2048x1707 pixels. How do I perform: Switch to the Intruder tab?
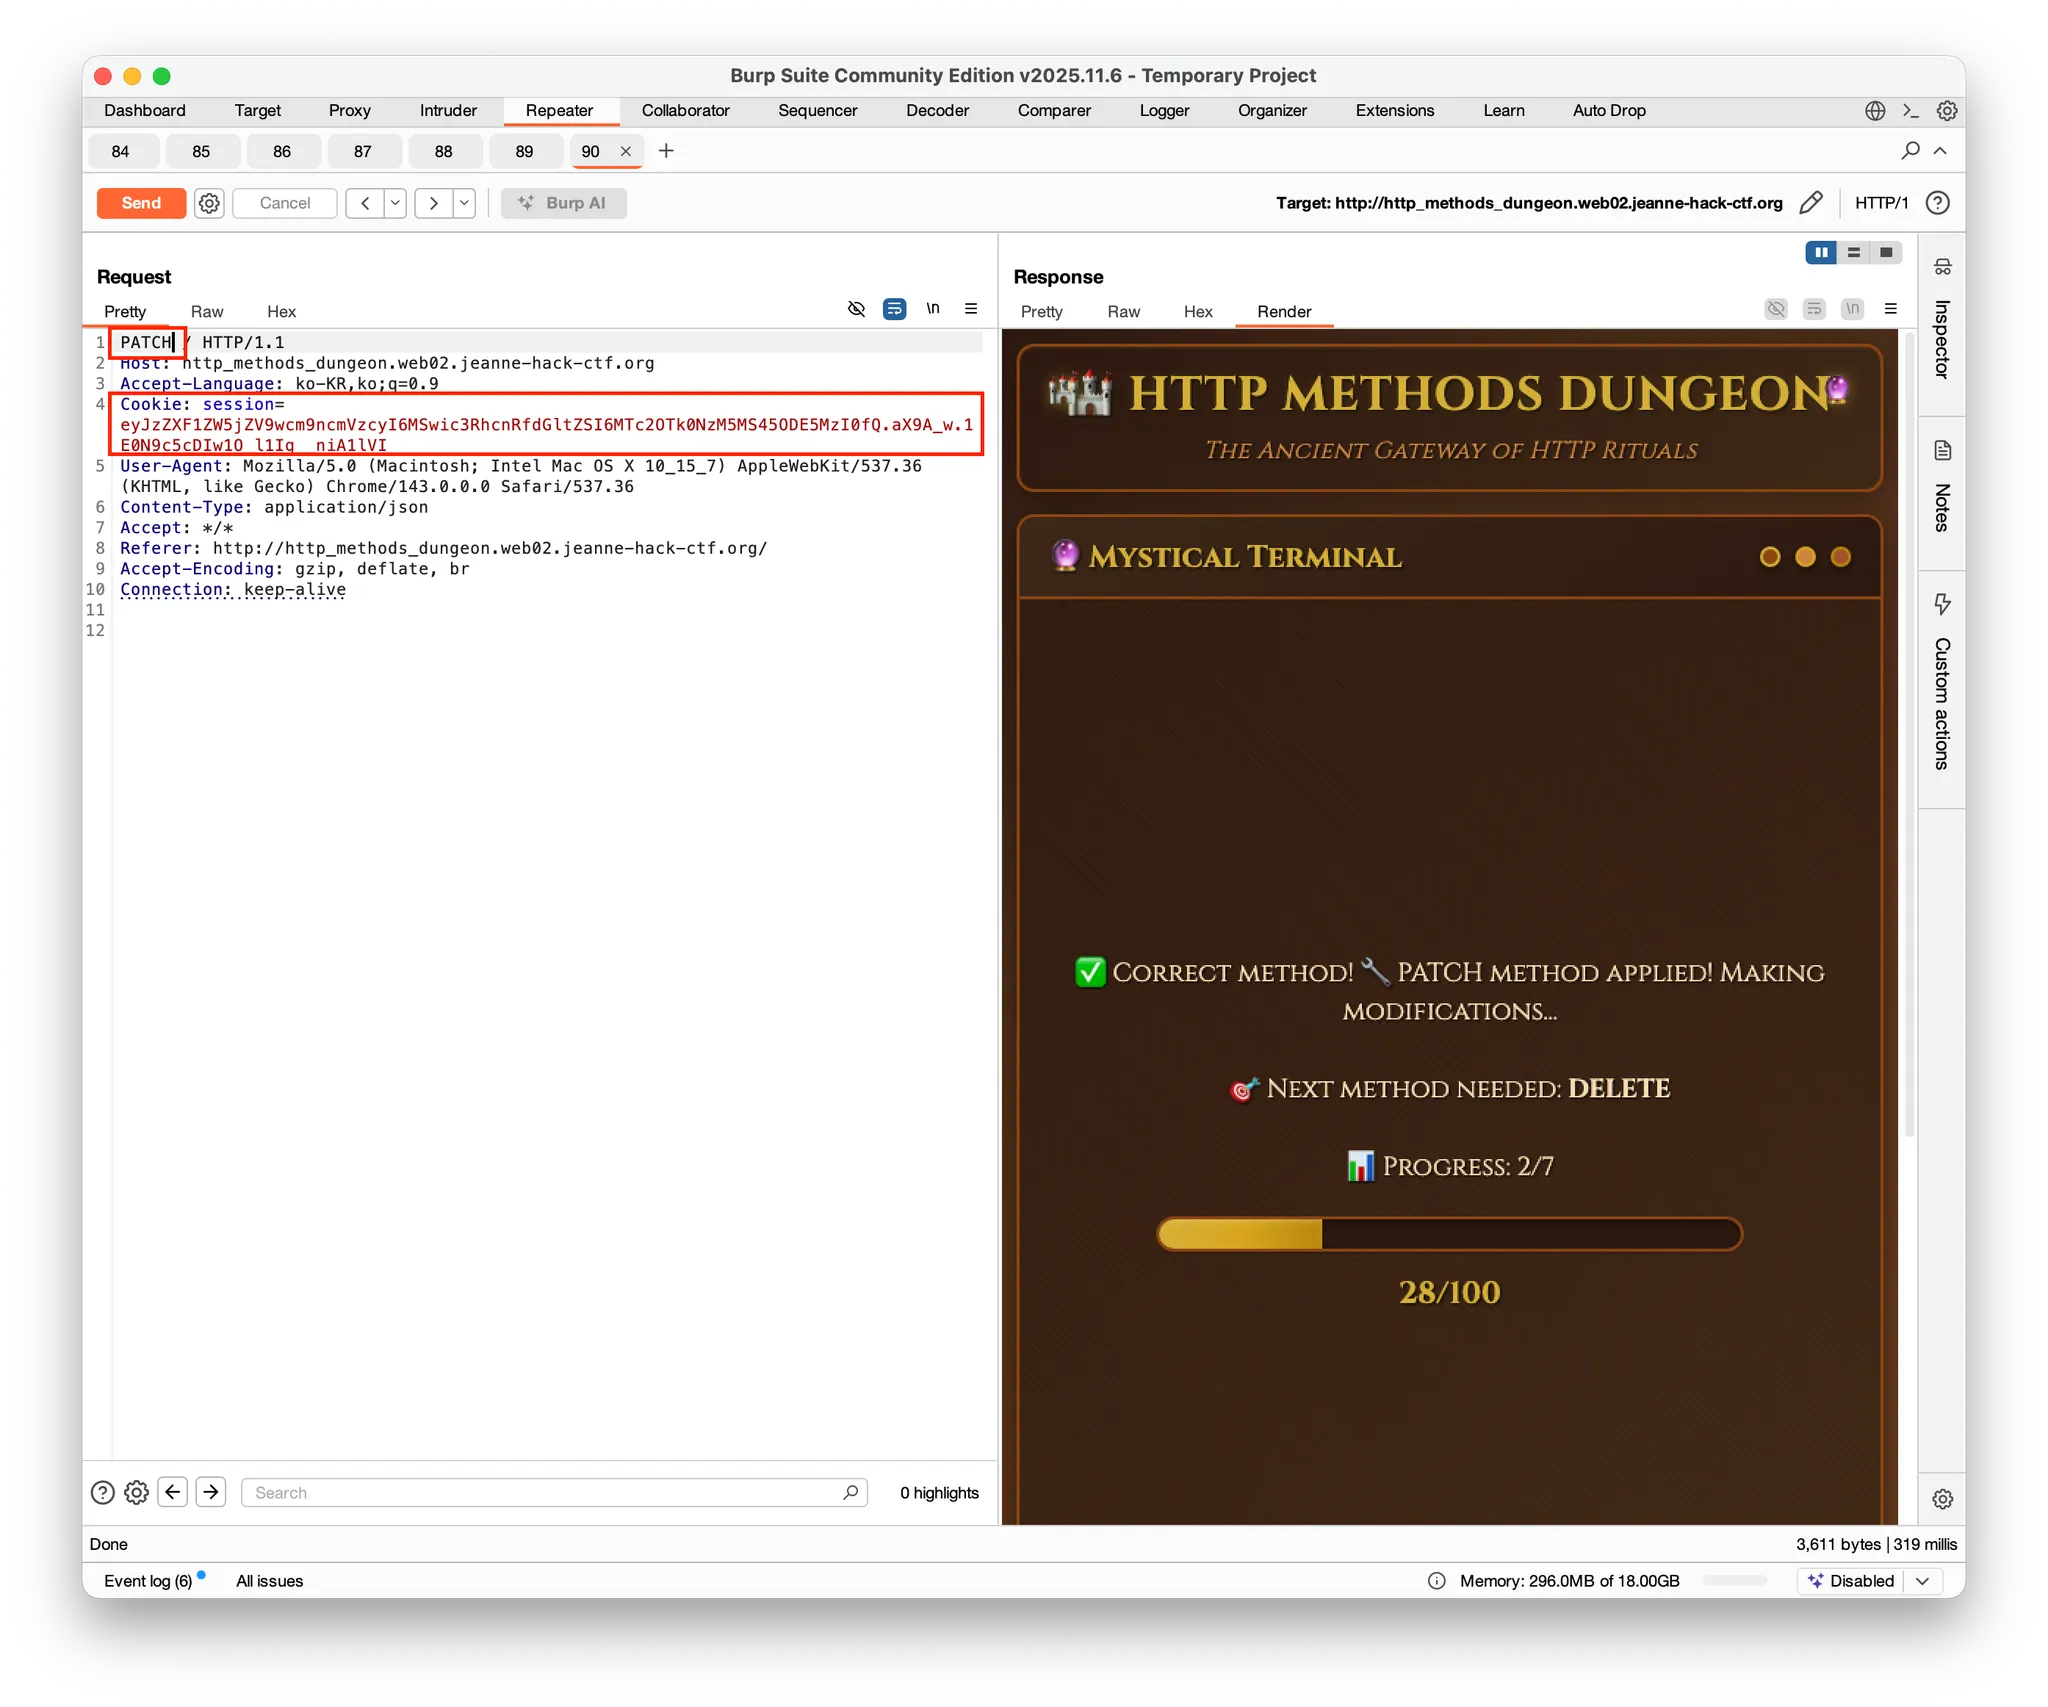[x=448, y=111]
